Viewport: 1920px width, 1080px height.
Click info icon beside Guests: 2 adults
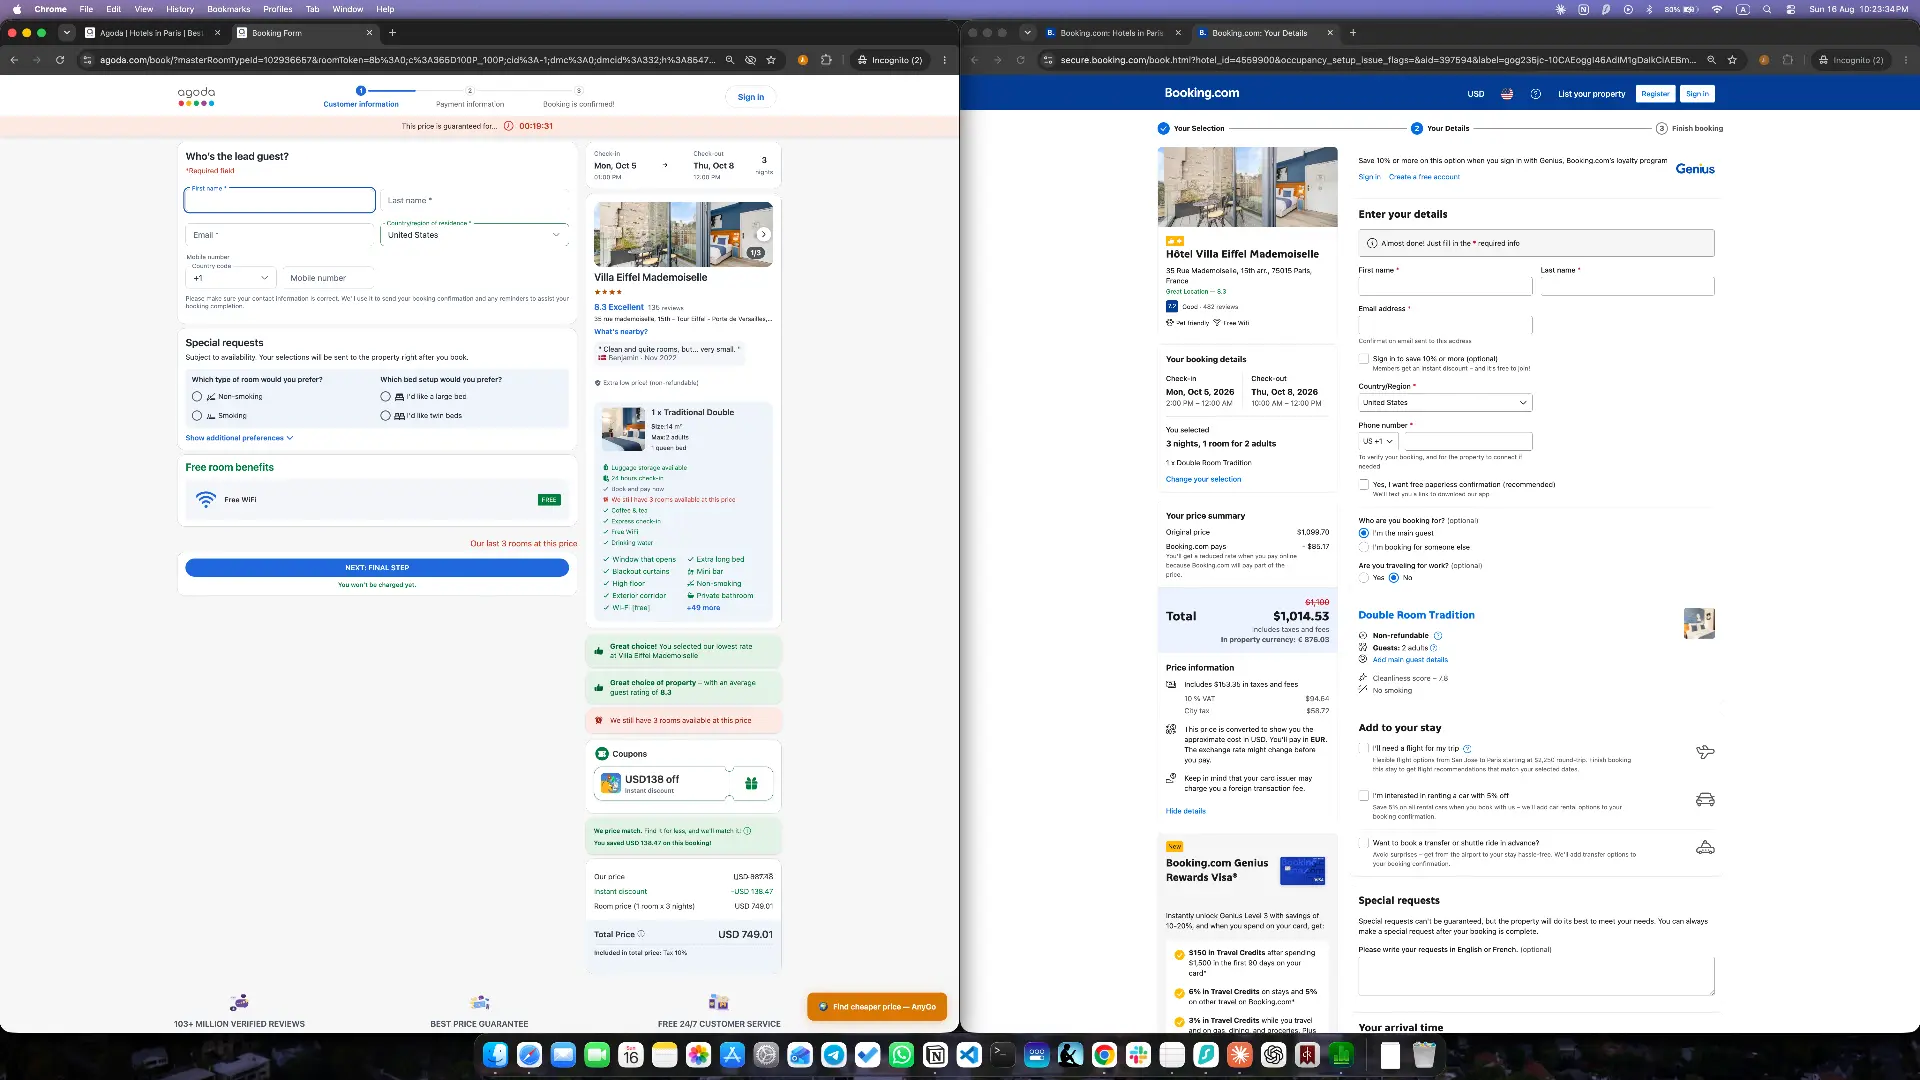point(1433,648)
